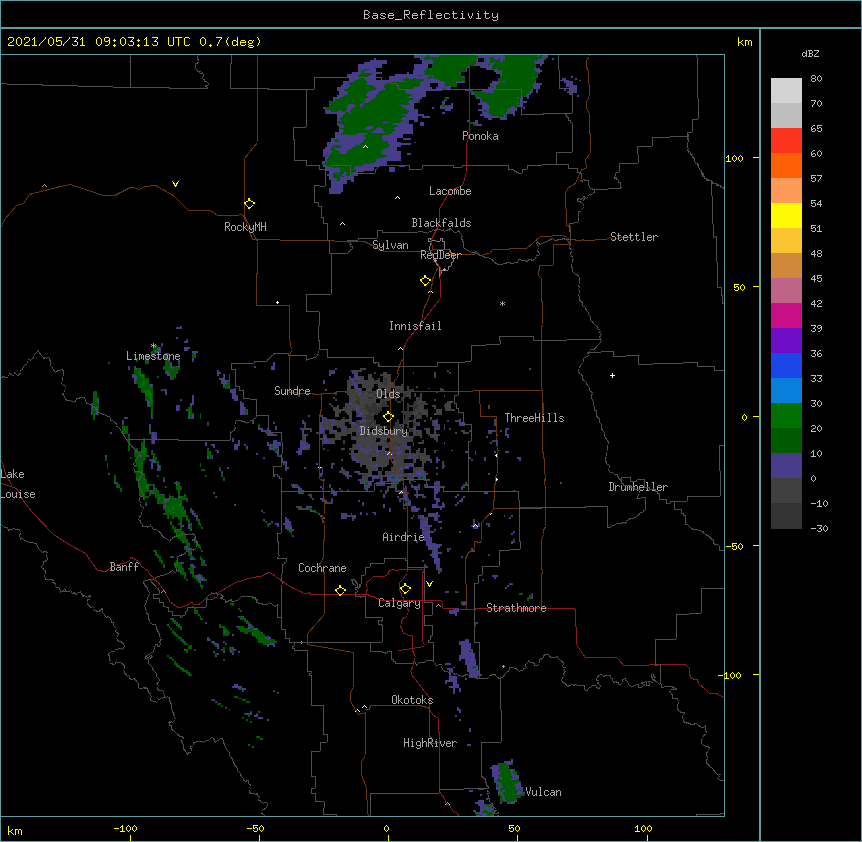Pick the bright yellow 51-54 dBZ swatch
Screen dimensions: 862x842
[x=786, y=215]
